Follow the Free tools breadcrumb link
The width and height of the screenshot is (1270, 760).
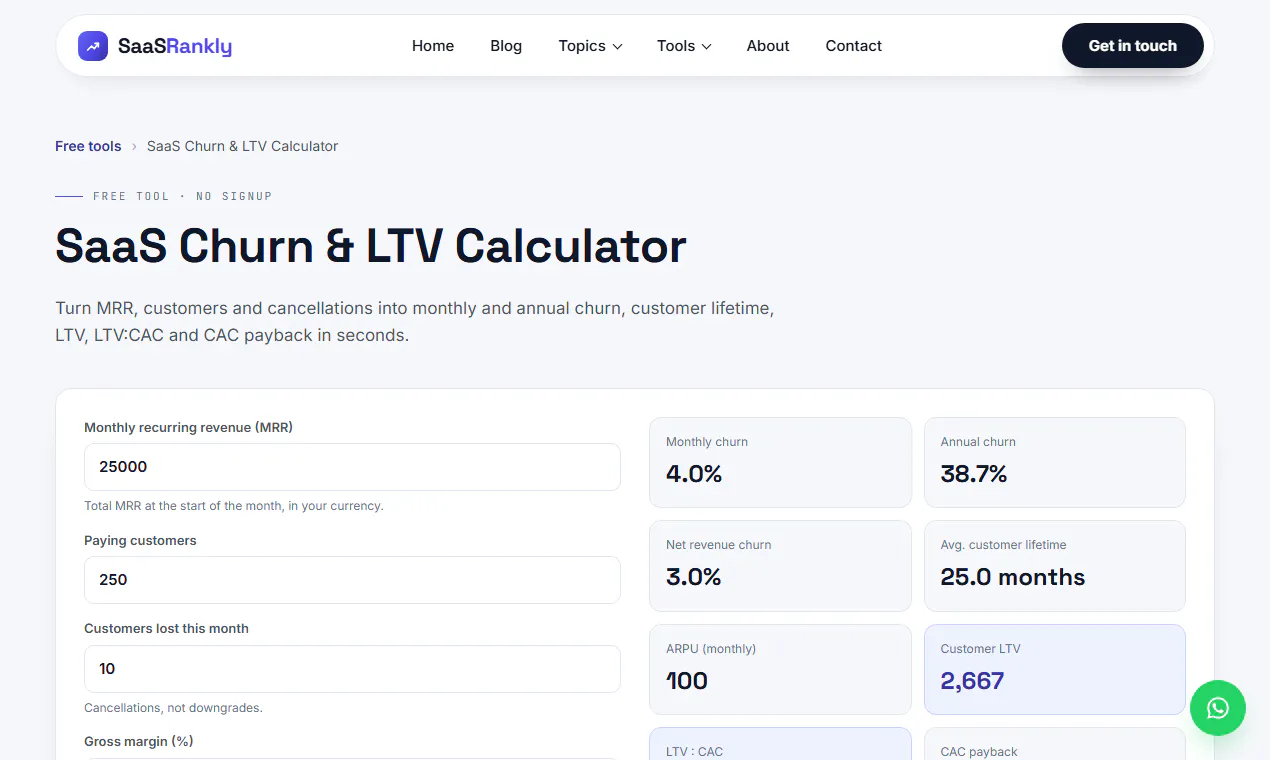point(88,146)
